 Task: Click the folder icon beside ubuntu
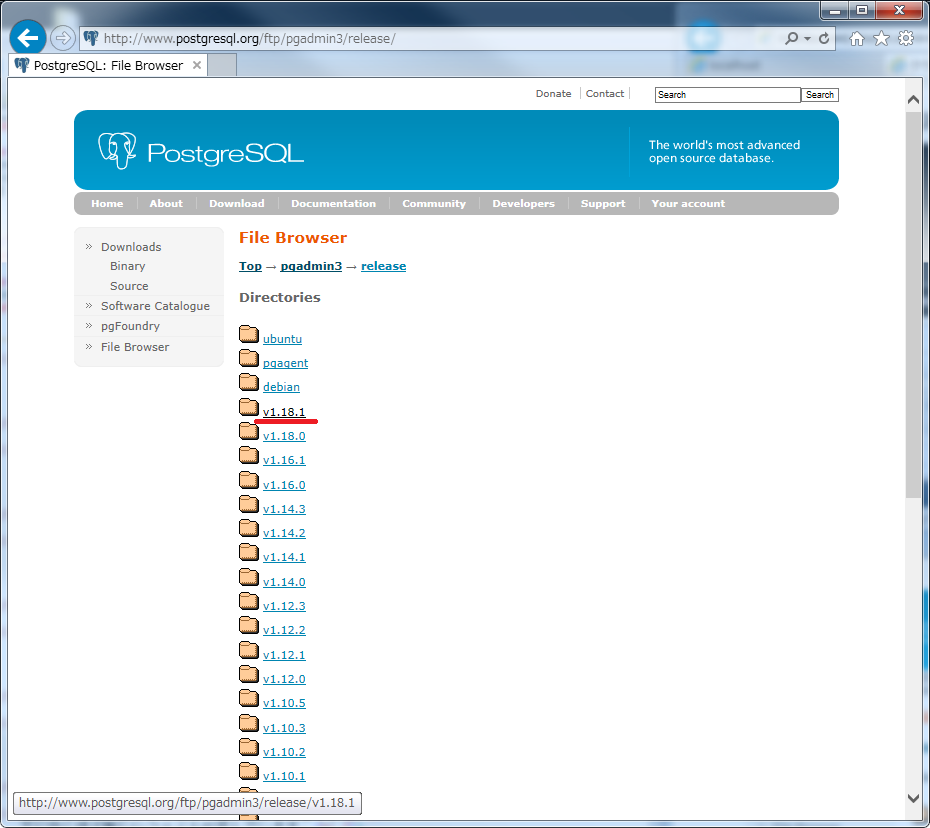(249, 334)
